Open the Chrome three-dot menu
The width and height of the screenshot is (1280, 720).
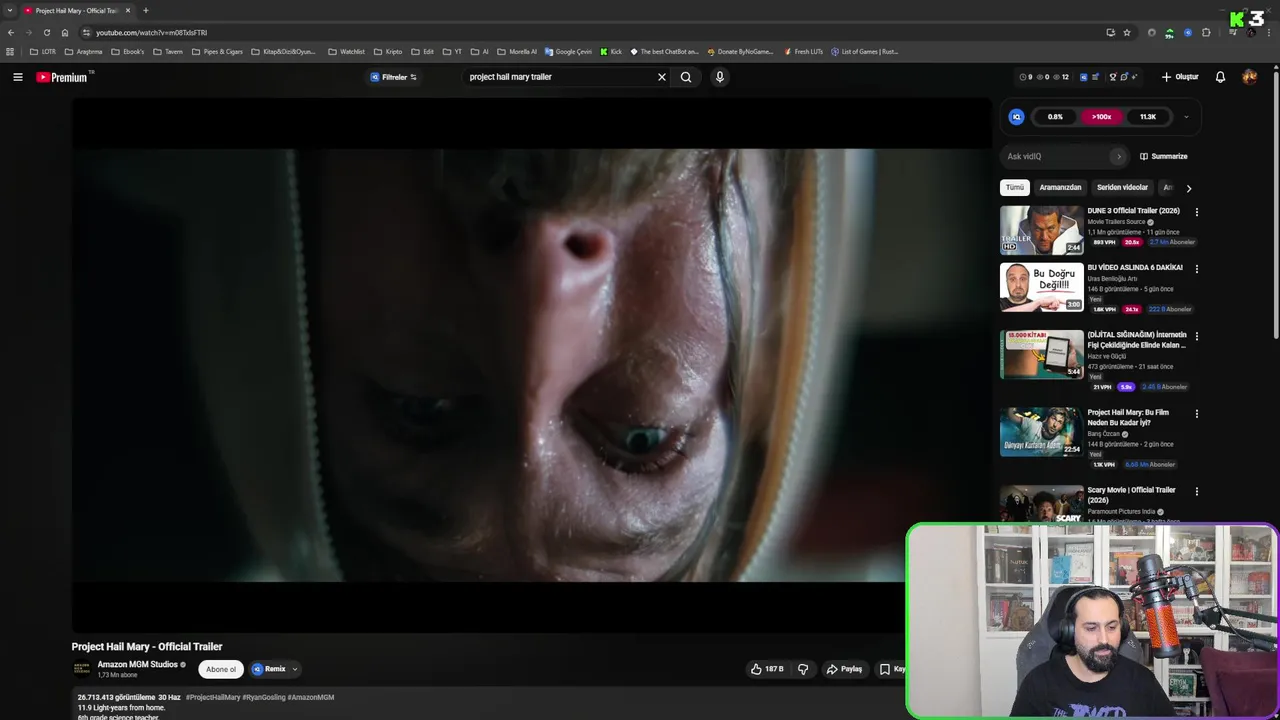click(1269, 32)
